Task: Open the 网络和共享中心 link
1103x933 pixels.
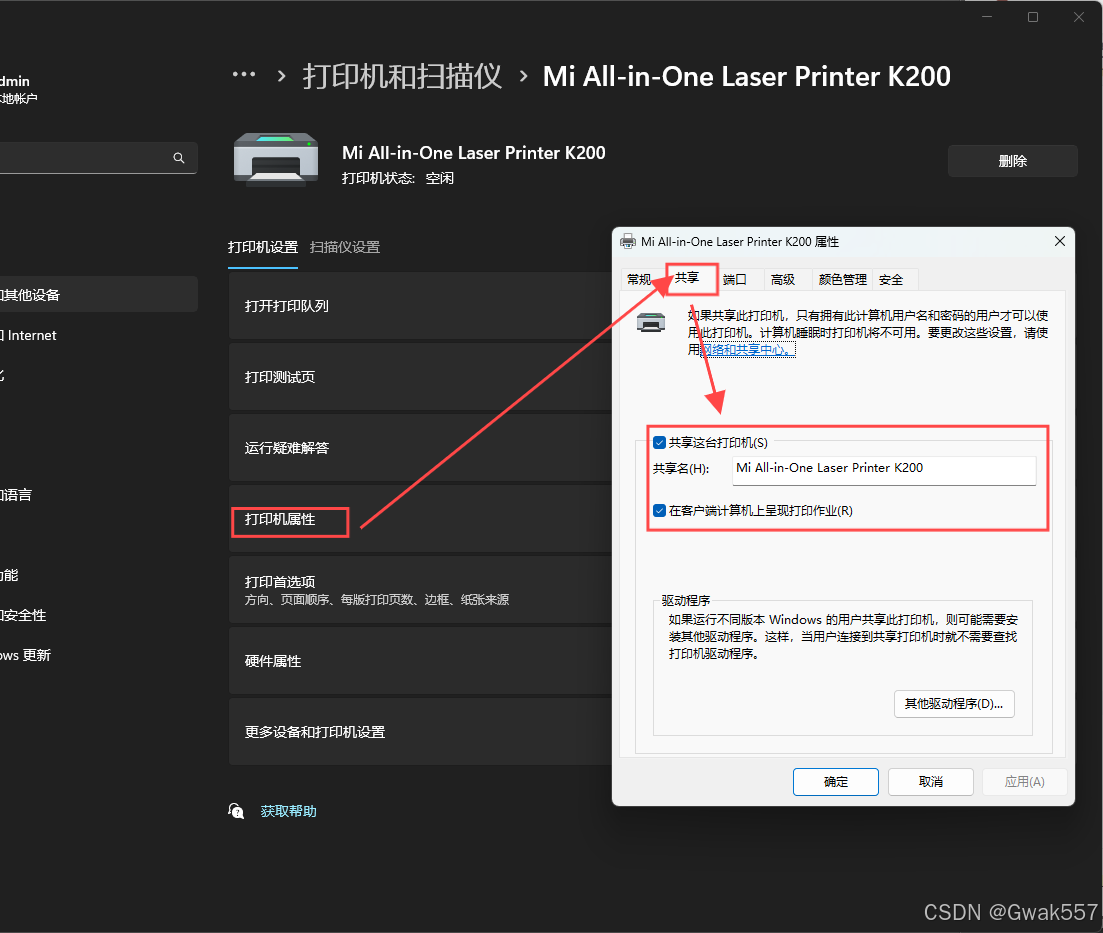Action: pos(748,350)
